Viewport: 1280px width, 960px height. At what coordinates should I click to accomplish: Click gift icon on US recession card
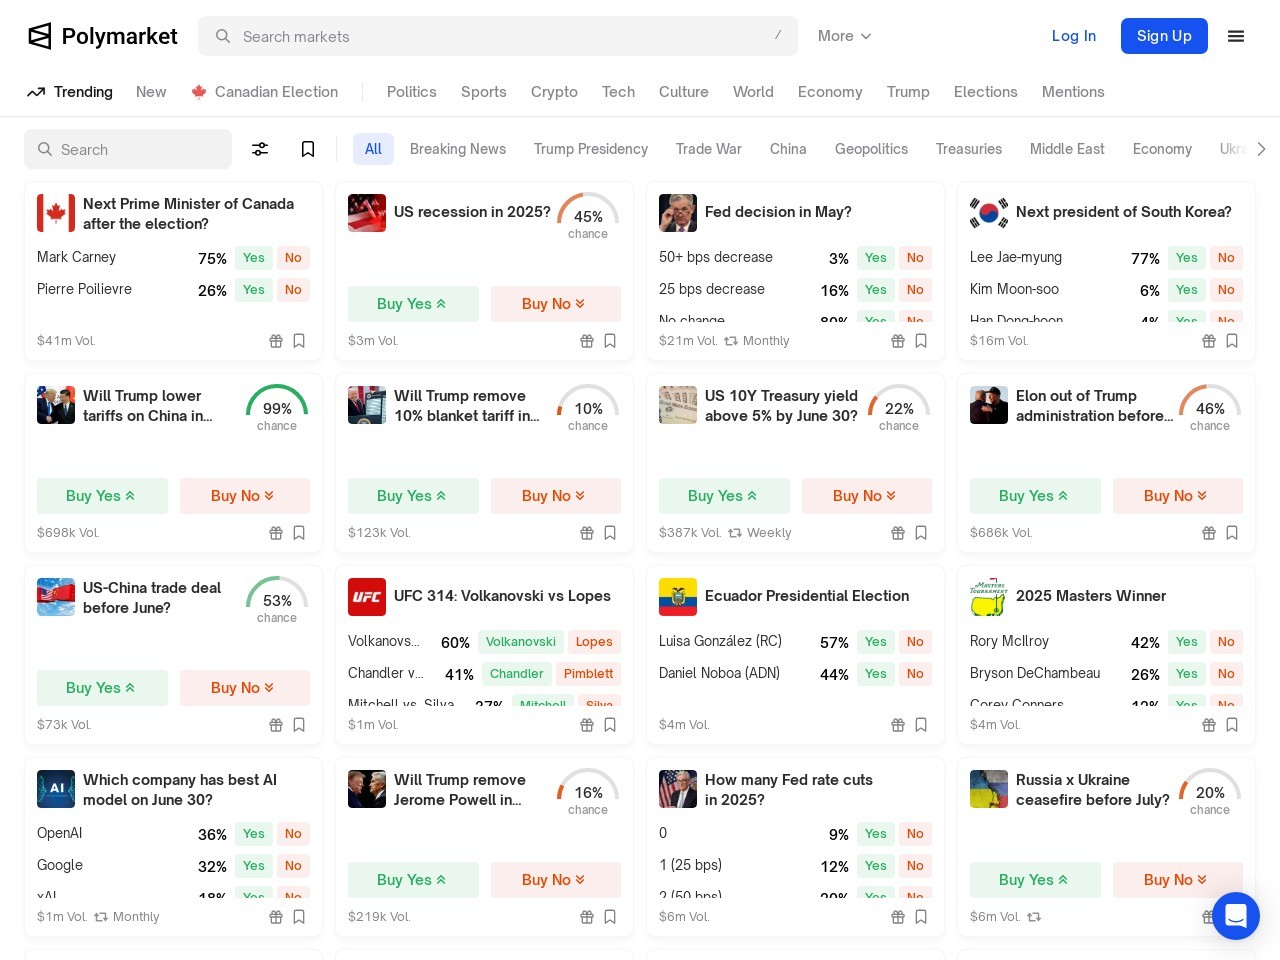click(x=587, y=341)
